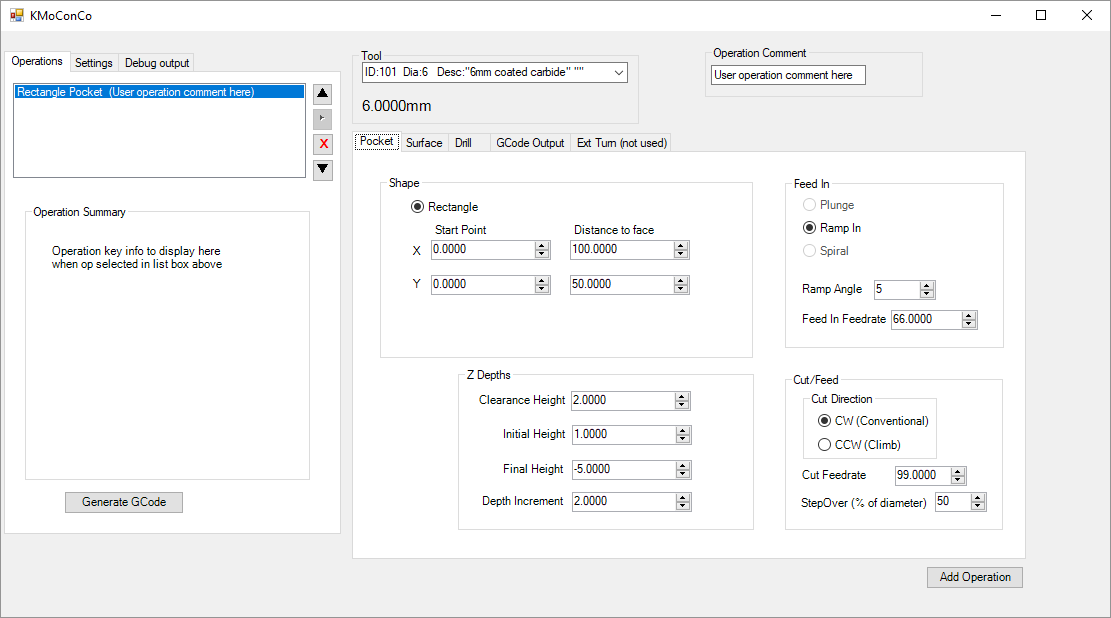Image resolution: width=1111 pixels, height=618 pixels.
Task: Delete operation with red X button
Action: click(323, 144)
